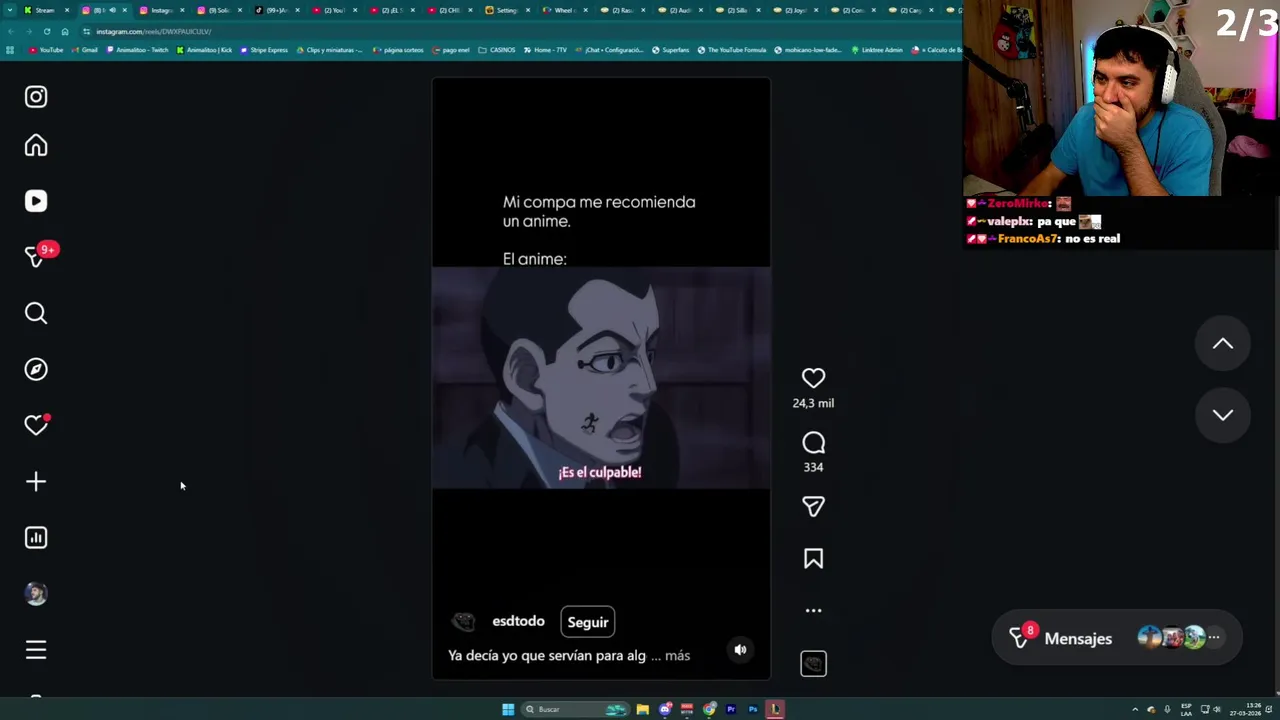Mute the reel audio
Image resolution: width=1280 pixels, height=720 pixels.
[x=740, y=650]
